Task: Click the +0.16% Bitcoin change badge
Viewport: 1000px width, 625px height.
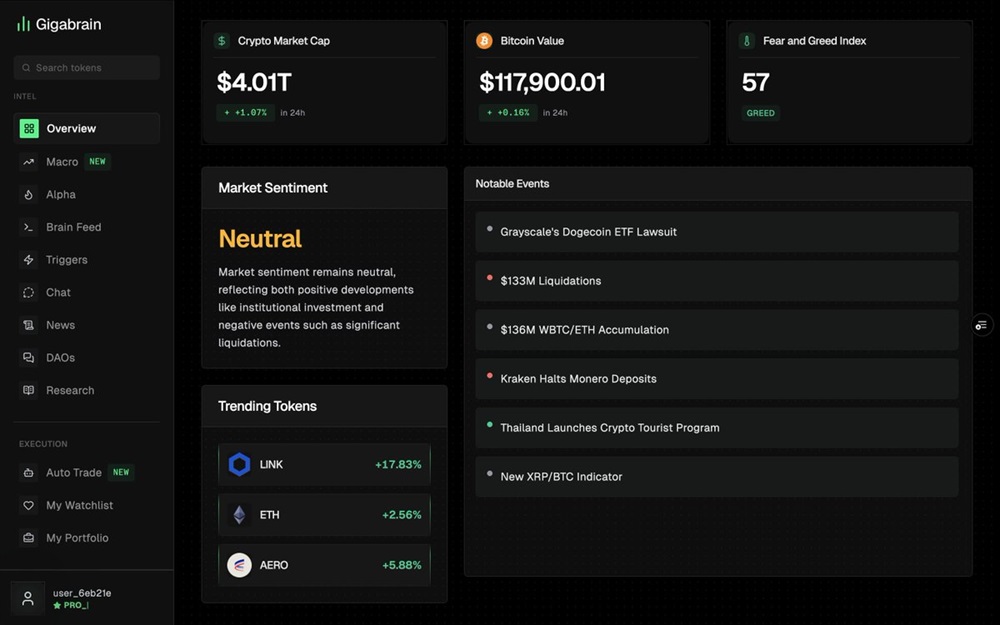Action: [508, 113]
